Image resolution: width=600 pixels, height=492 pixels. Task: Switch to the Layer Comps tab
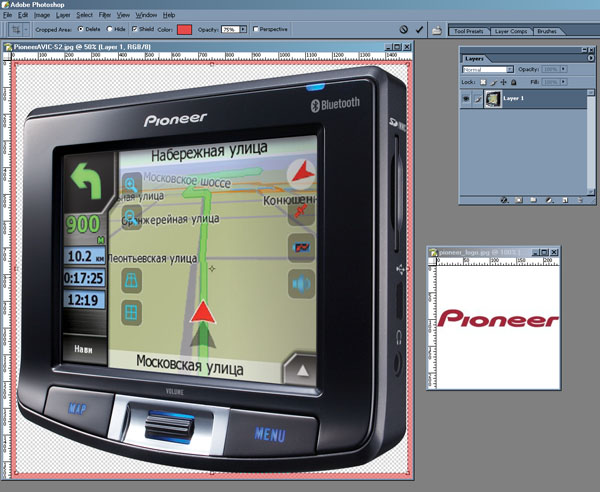pyautogui.click(x=511, y=31)
